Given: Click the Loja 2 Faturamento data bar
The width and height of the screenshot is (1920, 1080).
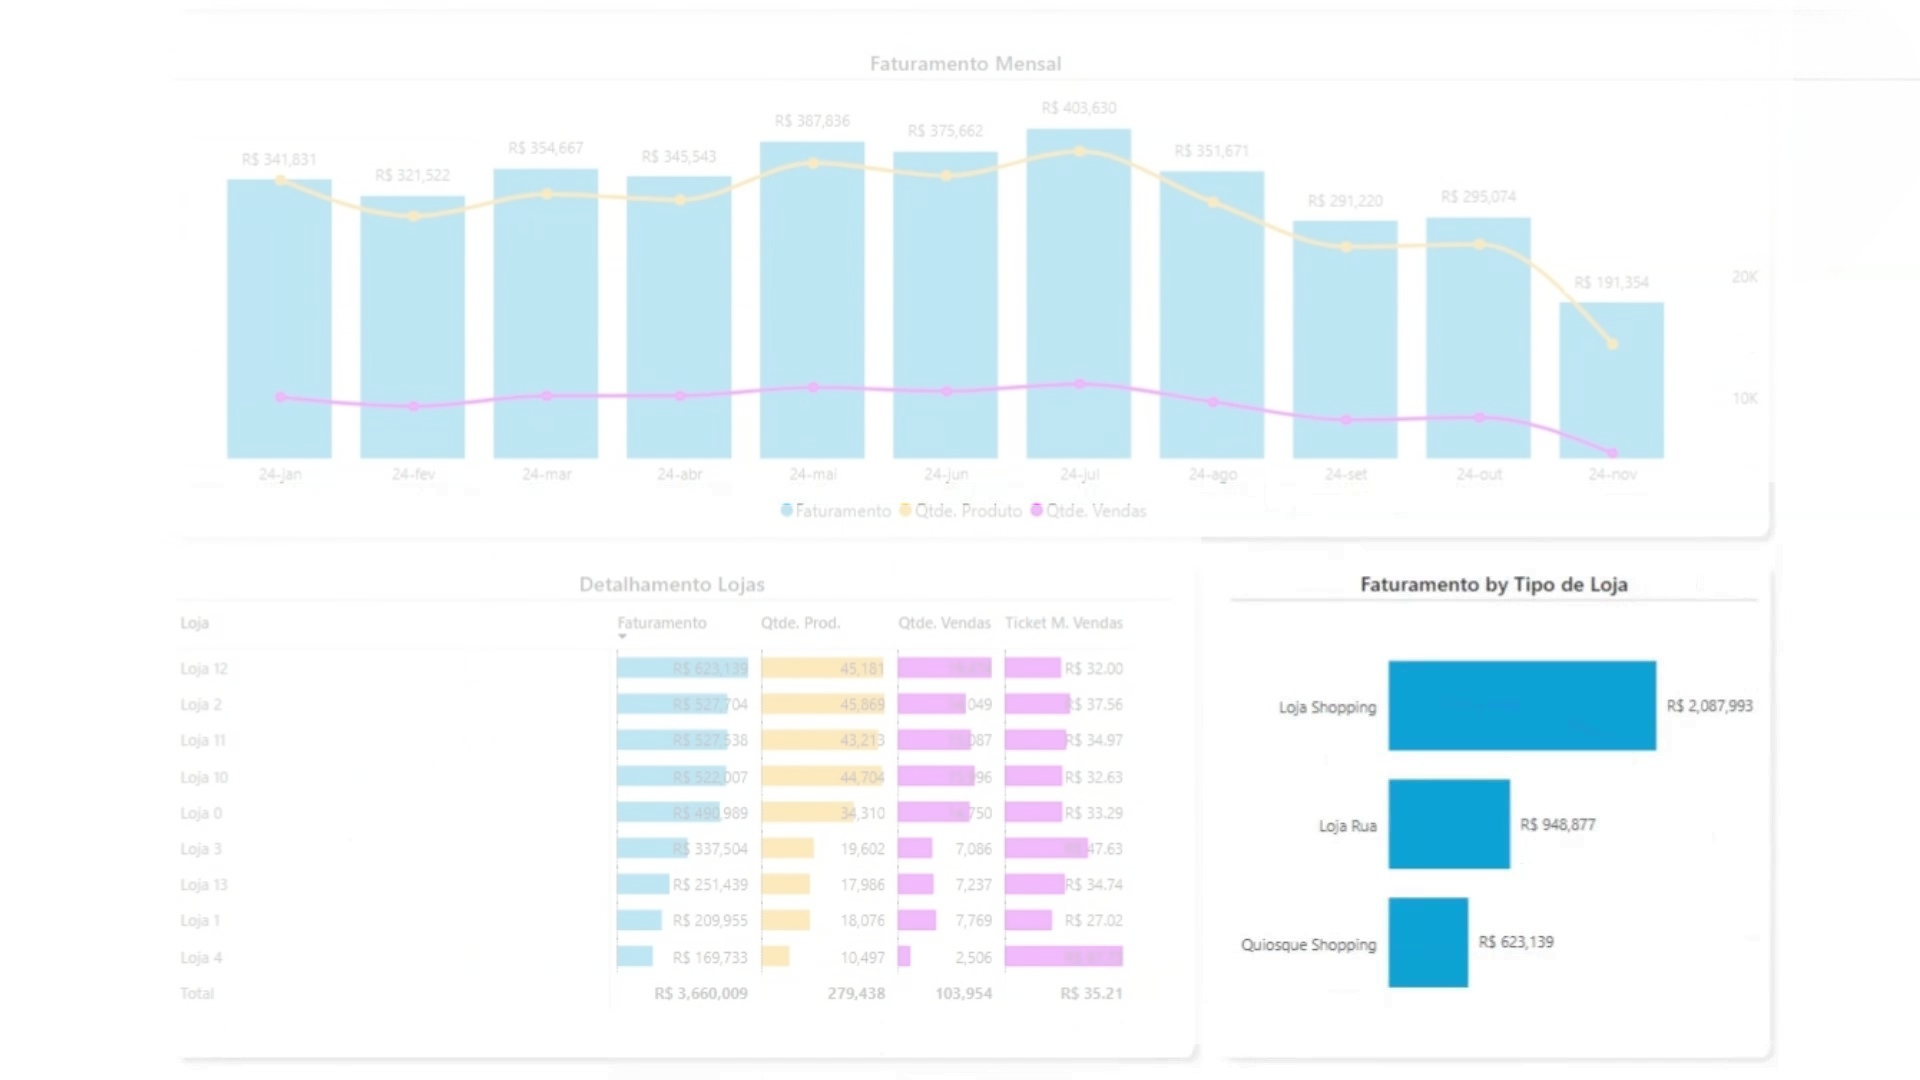Looking at the screenshot, I should click(672, 705).
